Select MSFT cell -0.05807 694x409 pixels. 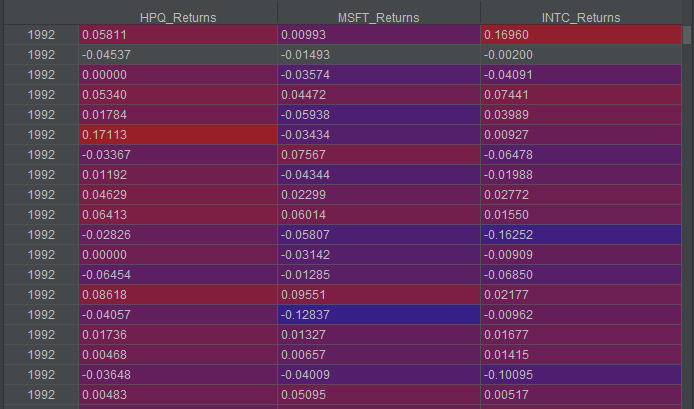379,235
